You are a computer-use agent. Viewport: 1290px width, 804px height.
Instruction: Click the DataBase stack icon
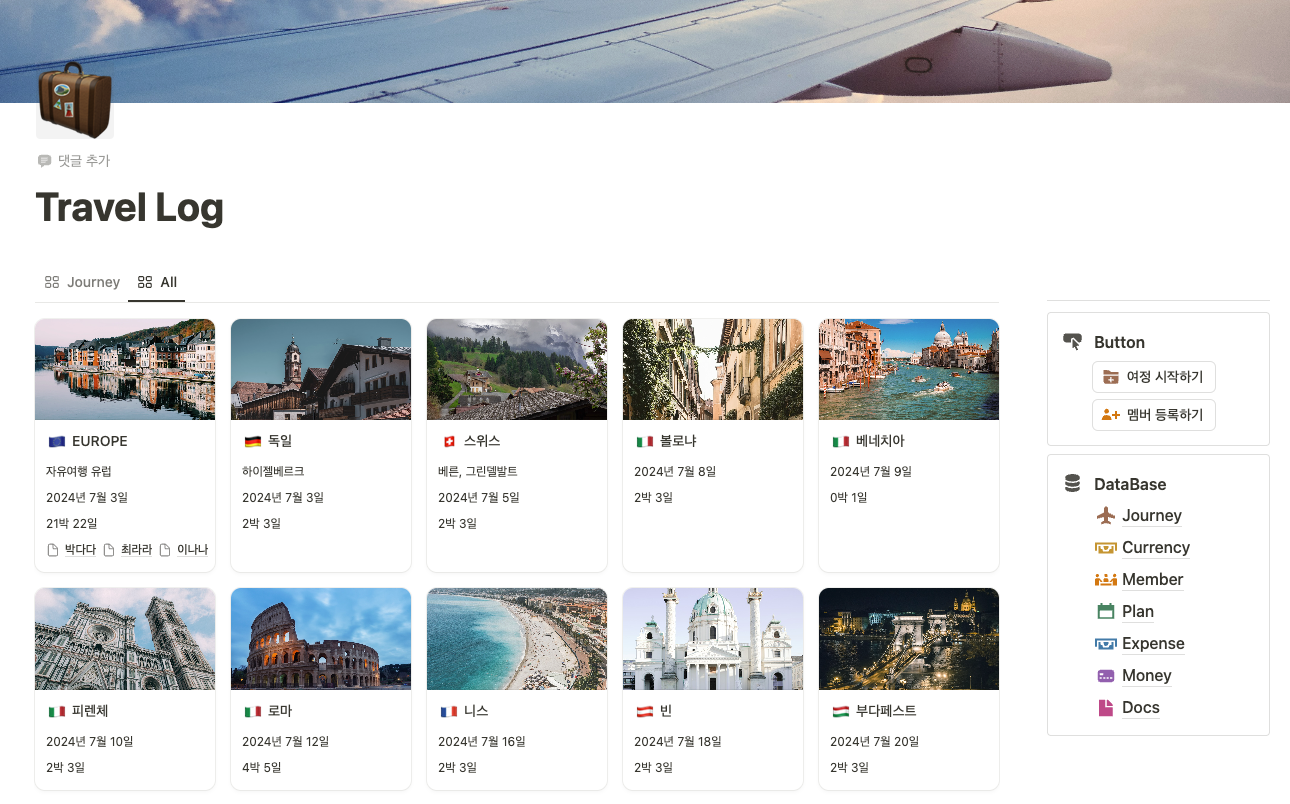(1072, 484)
